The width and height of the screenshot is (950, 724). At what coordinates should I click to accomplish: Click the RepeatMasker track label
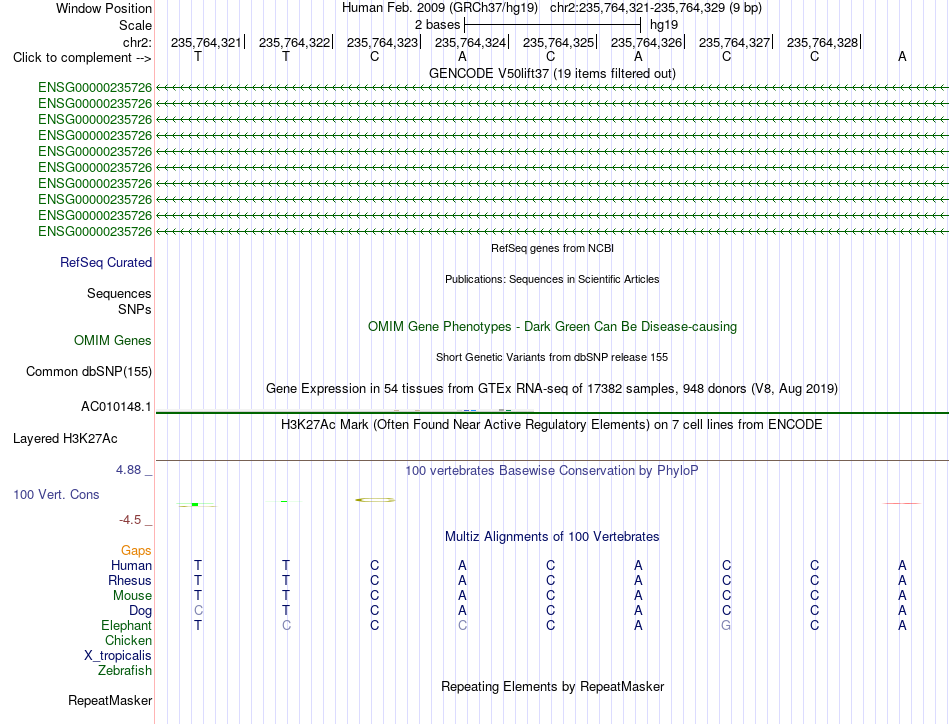110,700
